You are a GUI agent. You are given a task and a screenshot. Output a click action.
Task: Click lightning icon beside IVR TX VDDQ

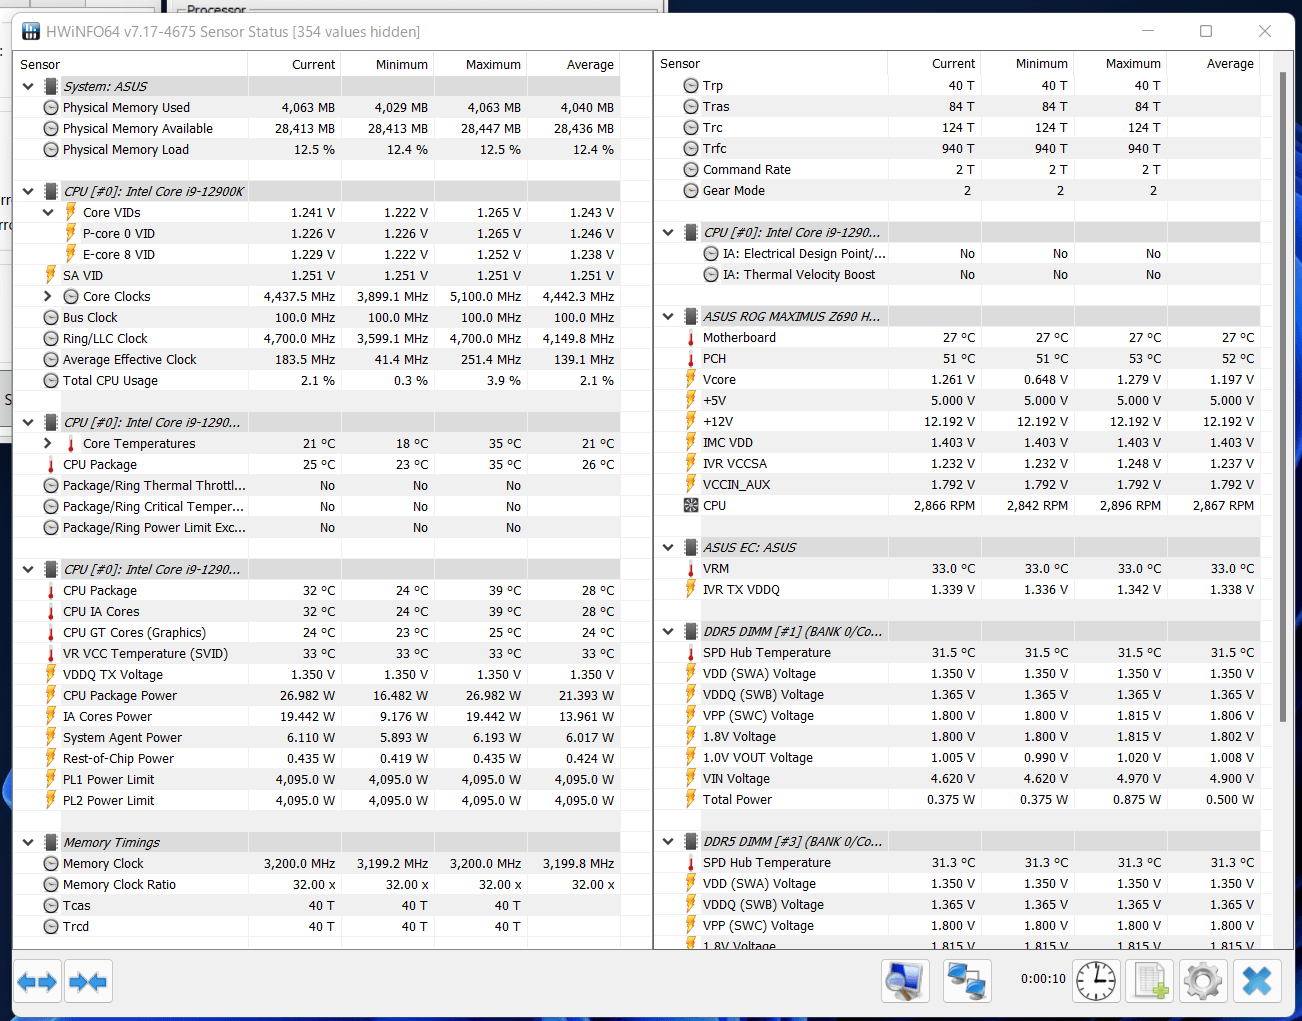[x=691, y=589]
